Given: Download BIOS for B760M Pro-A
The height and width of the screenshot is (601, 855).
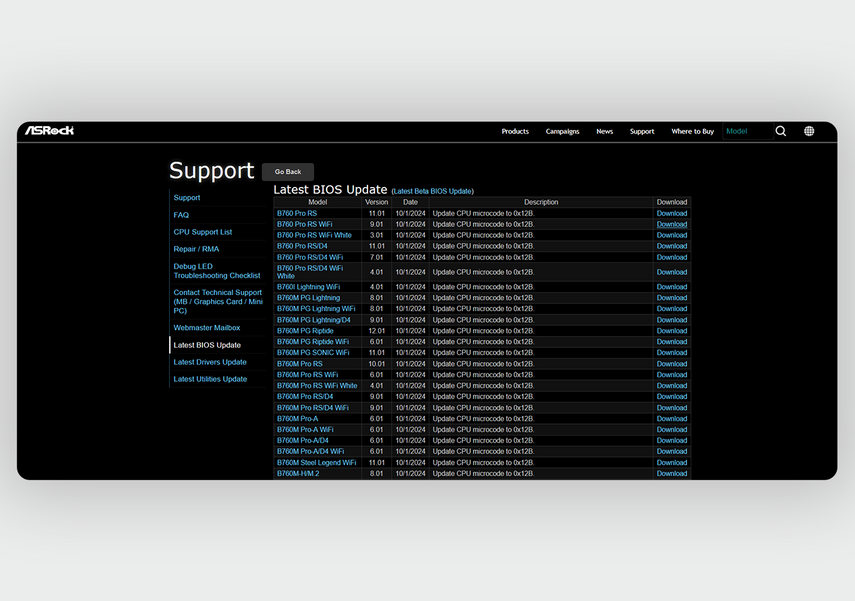Looking at the screenshot, I should (x=672, y=419).
